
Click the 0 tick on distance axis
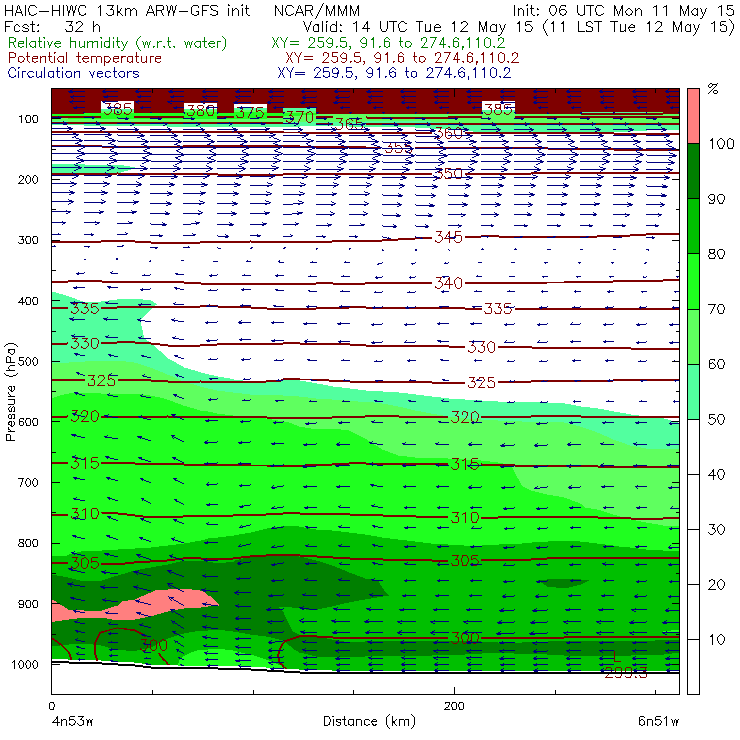(x=51, y=706)
